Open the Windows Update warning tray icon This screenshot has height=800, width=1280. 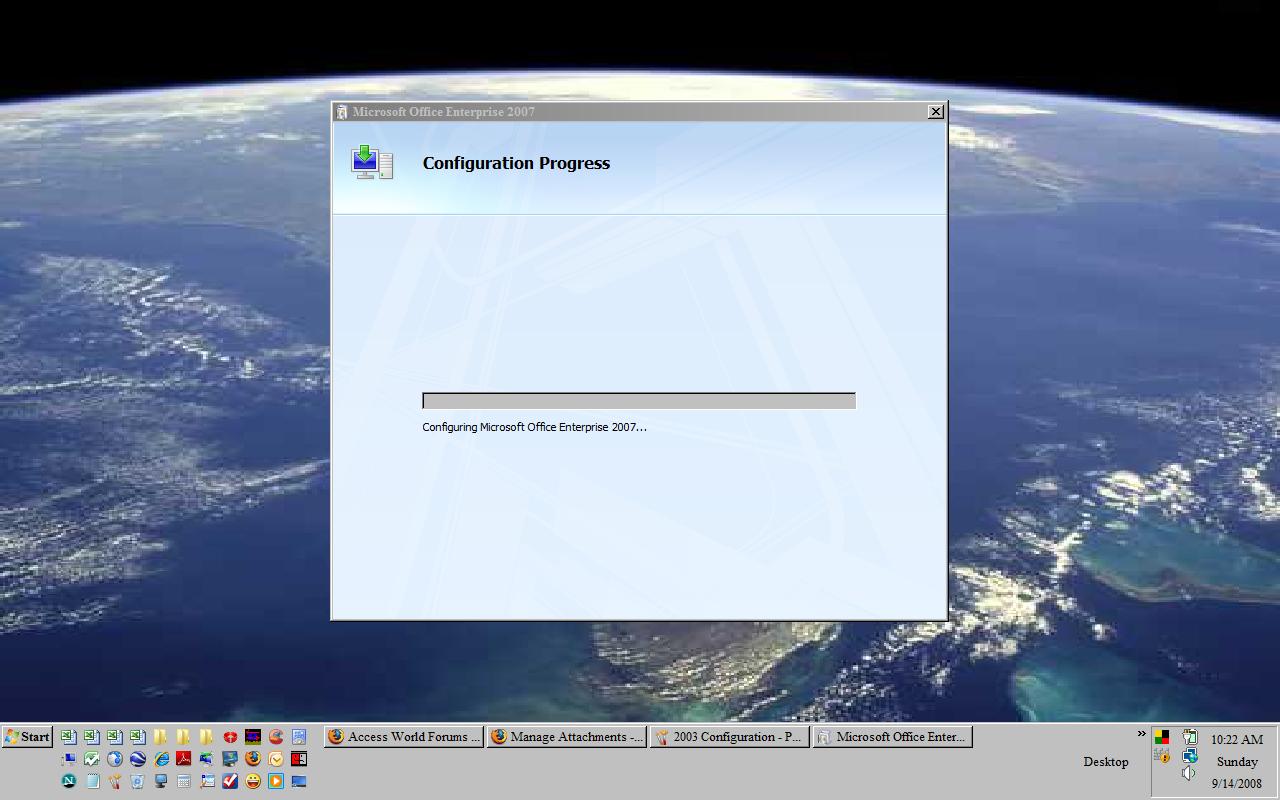click(1162, 756)
